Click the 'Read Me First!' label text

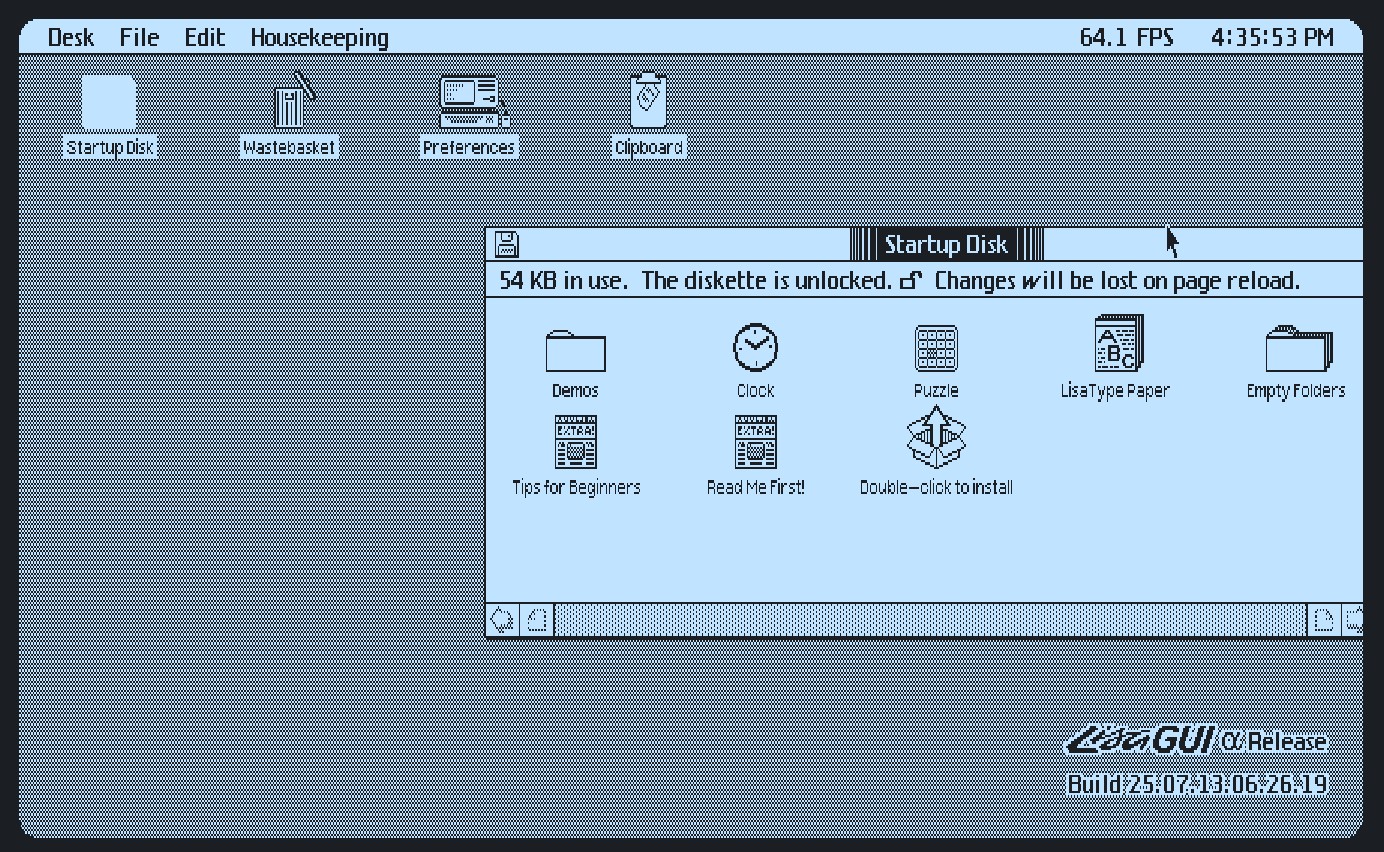(755, 488)
